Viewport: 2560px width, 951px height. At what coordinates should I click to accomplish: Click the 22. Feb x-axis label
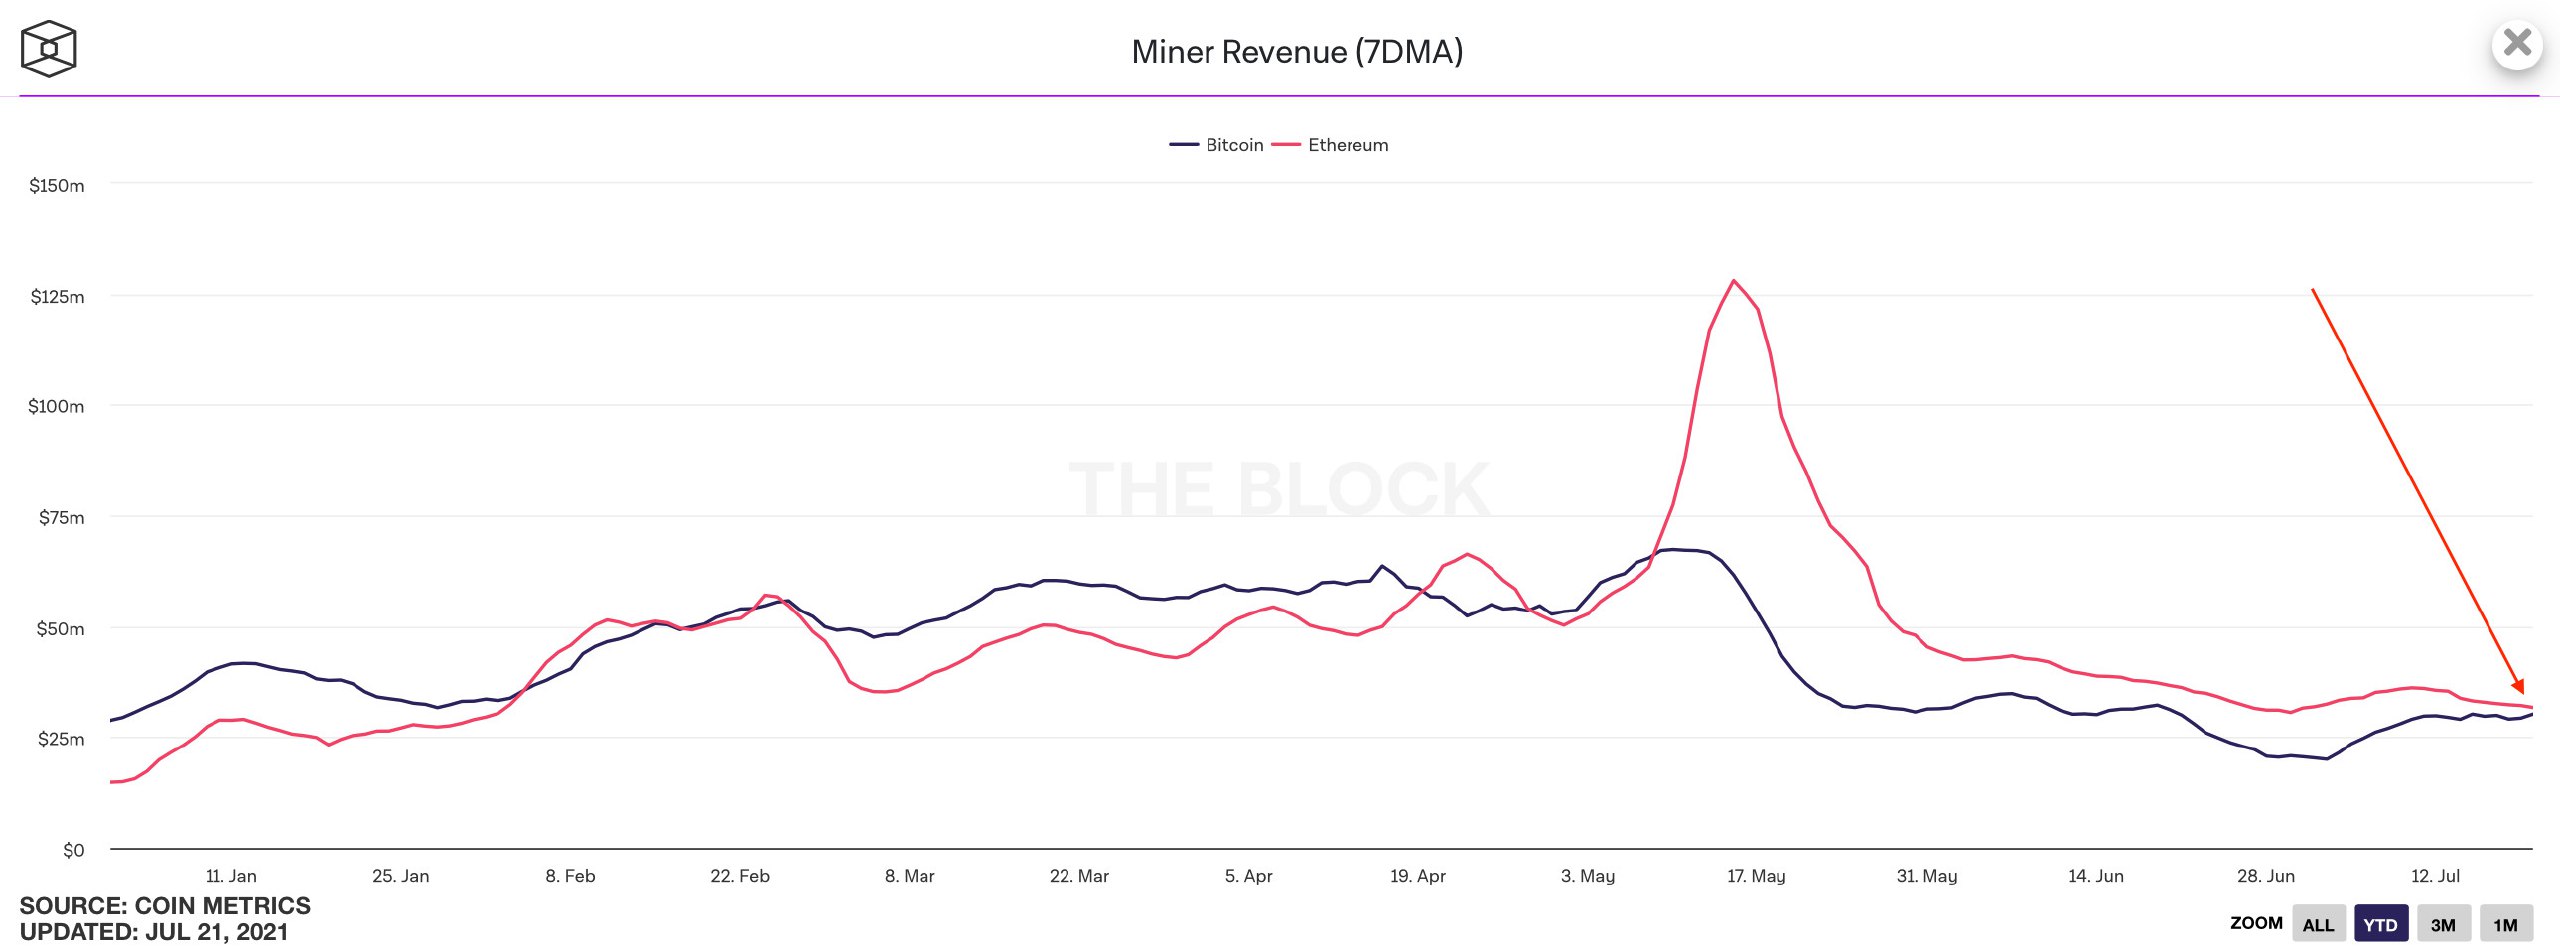tap(740, 876)
